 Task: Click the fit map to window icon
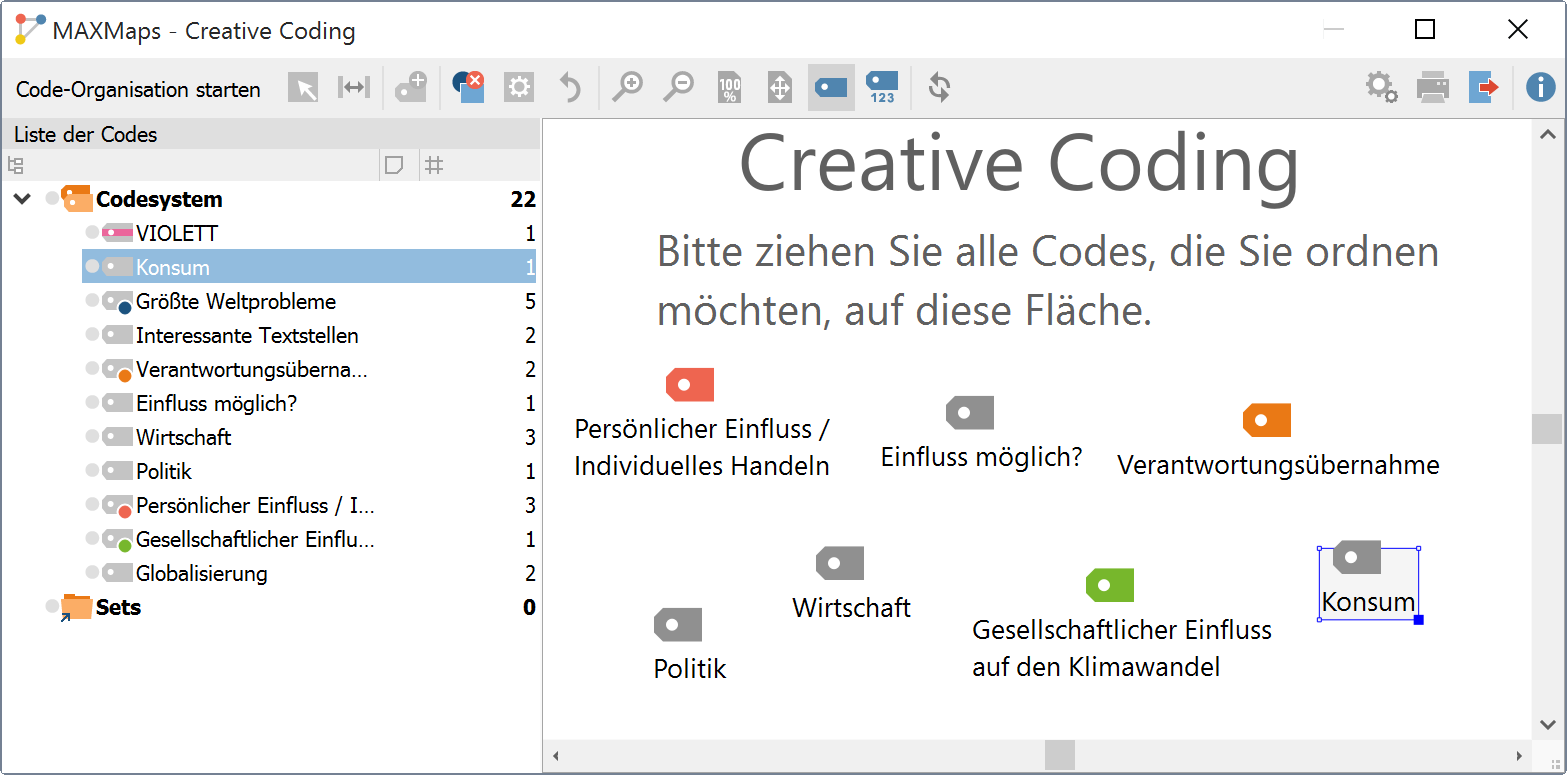[x=780, y=88]
